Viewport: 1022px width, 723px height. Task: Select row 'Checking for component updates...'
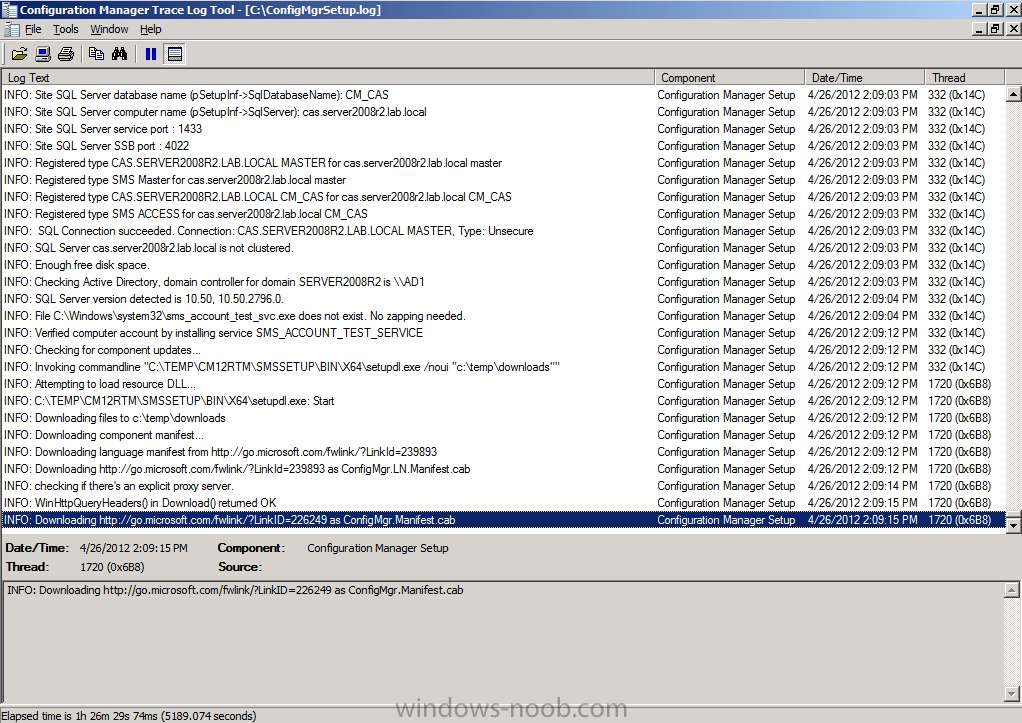[503, 350]
